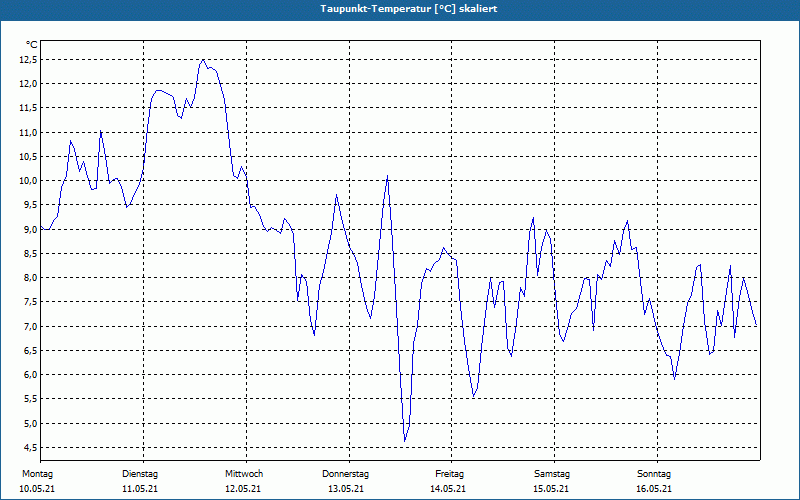Viewport: 800px width, 500px height.
Task: Click the 6,0 y-axis label
Action: [31, 374]
